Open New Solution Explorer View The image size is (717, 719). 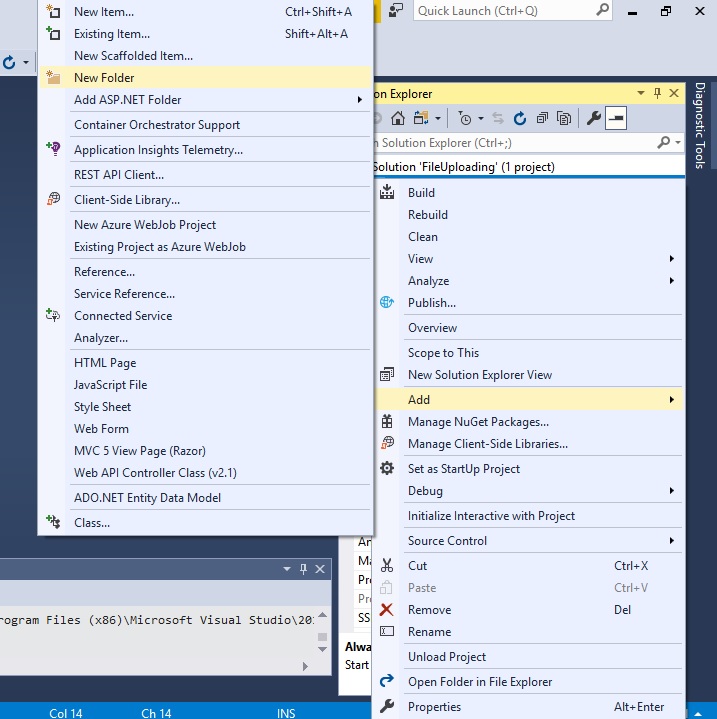click(x=529, y=375)
